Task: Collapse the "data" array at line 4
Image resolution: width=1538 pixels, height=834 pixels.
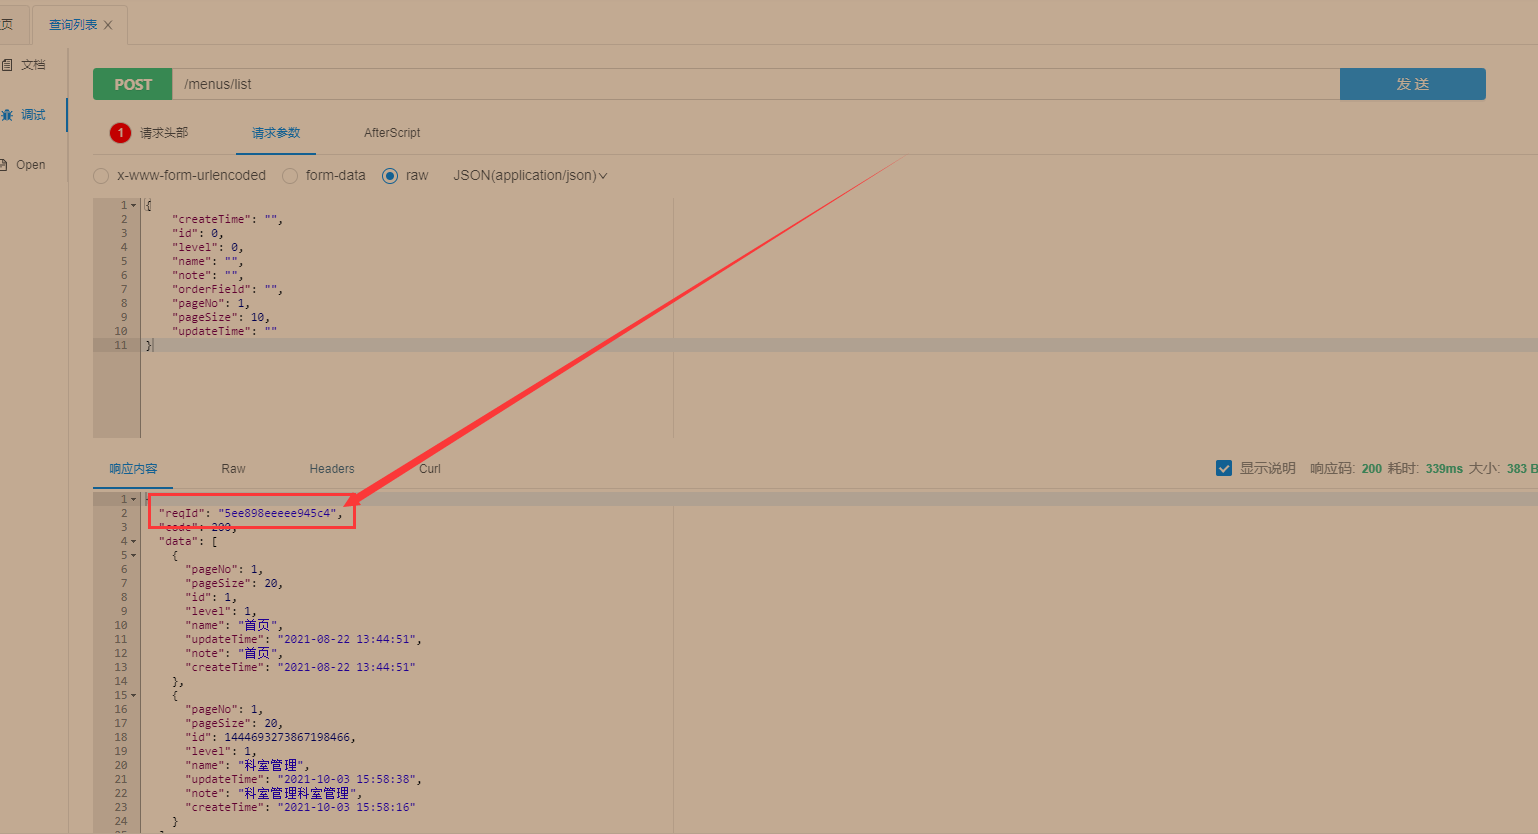Action: [x=134, y=541]
